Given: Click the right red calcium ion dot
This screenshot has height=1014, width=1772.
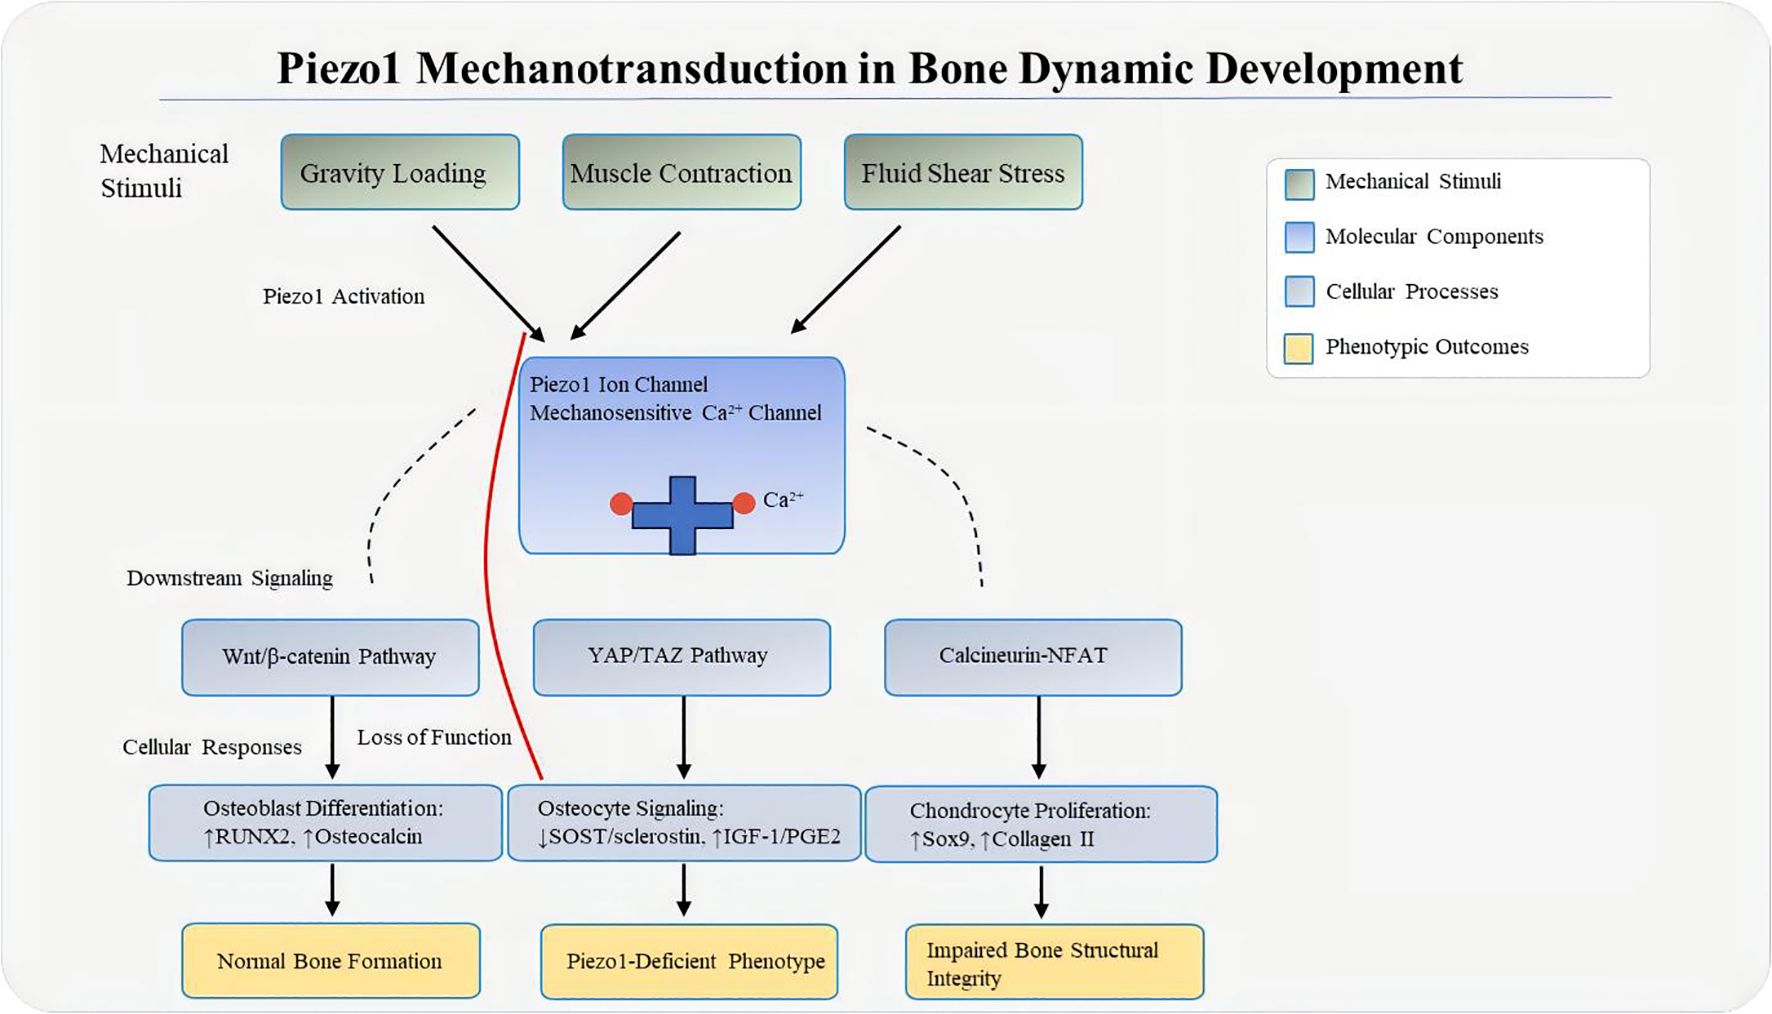Looking at the screenshot, I should point(744,503).
